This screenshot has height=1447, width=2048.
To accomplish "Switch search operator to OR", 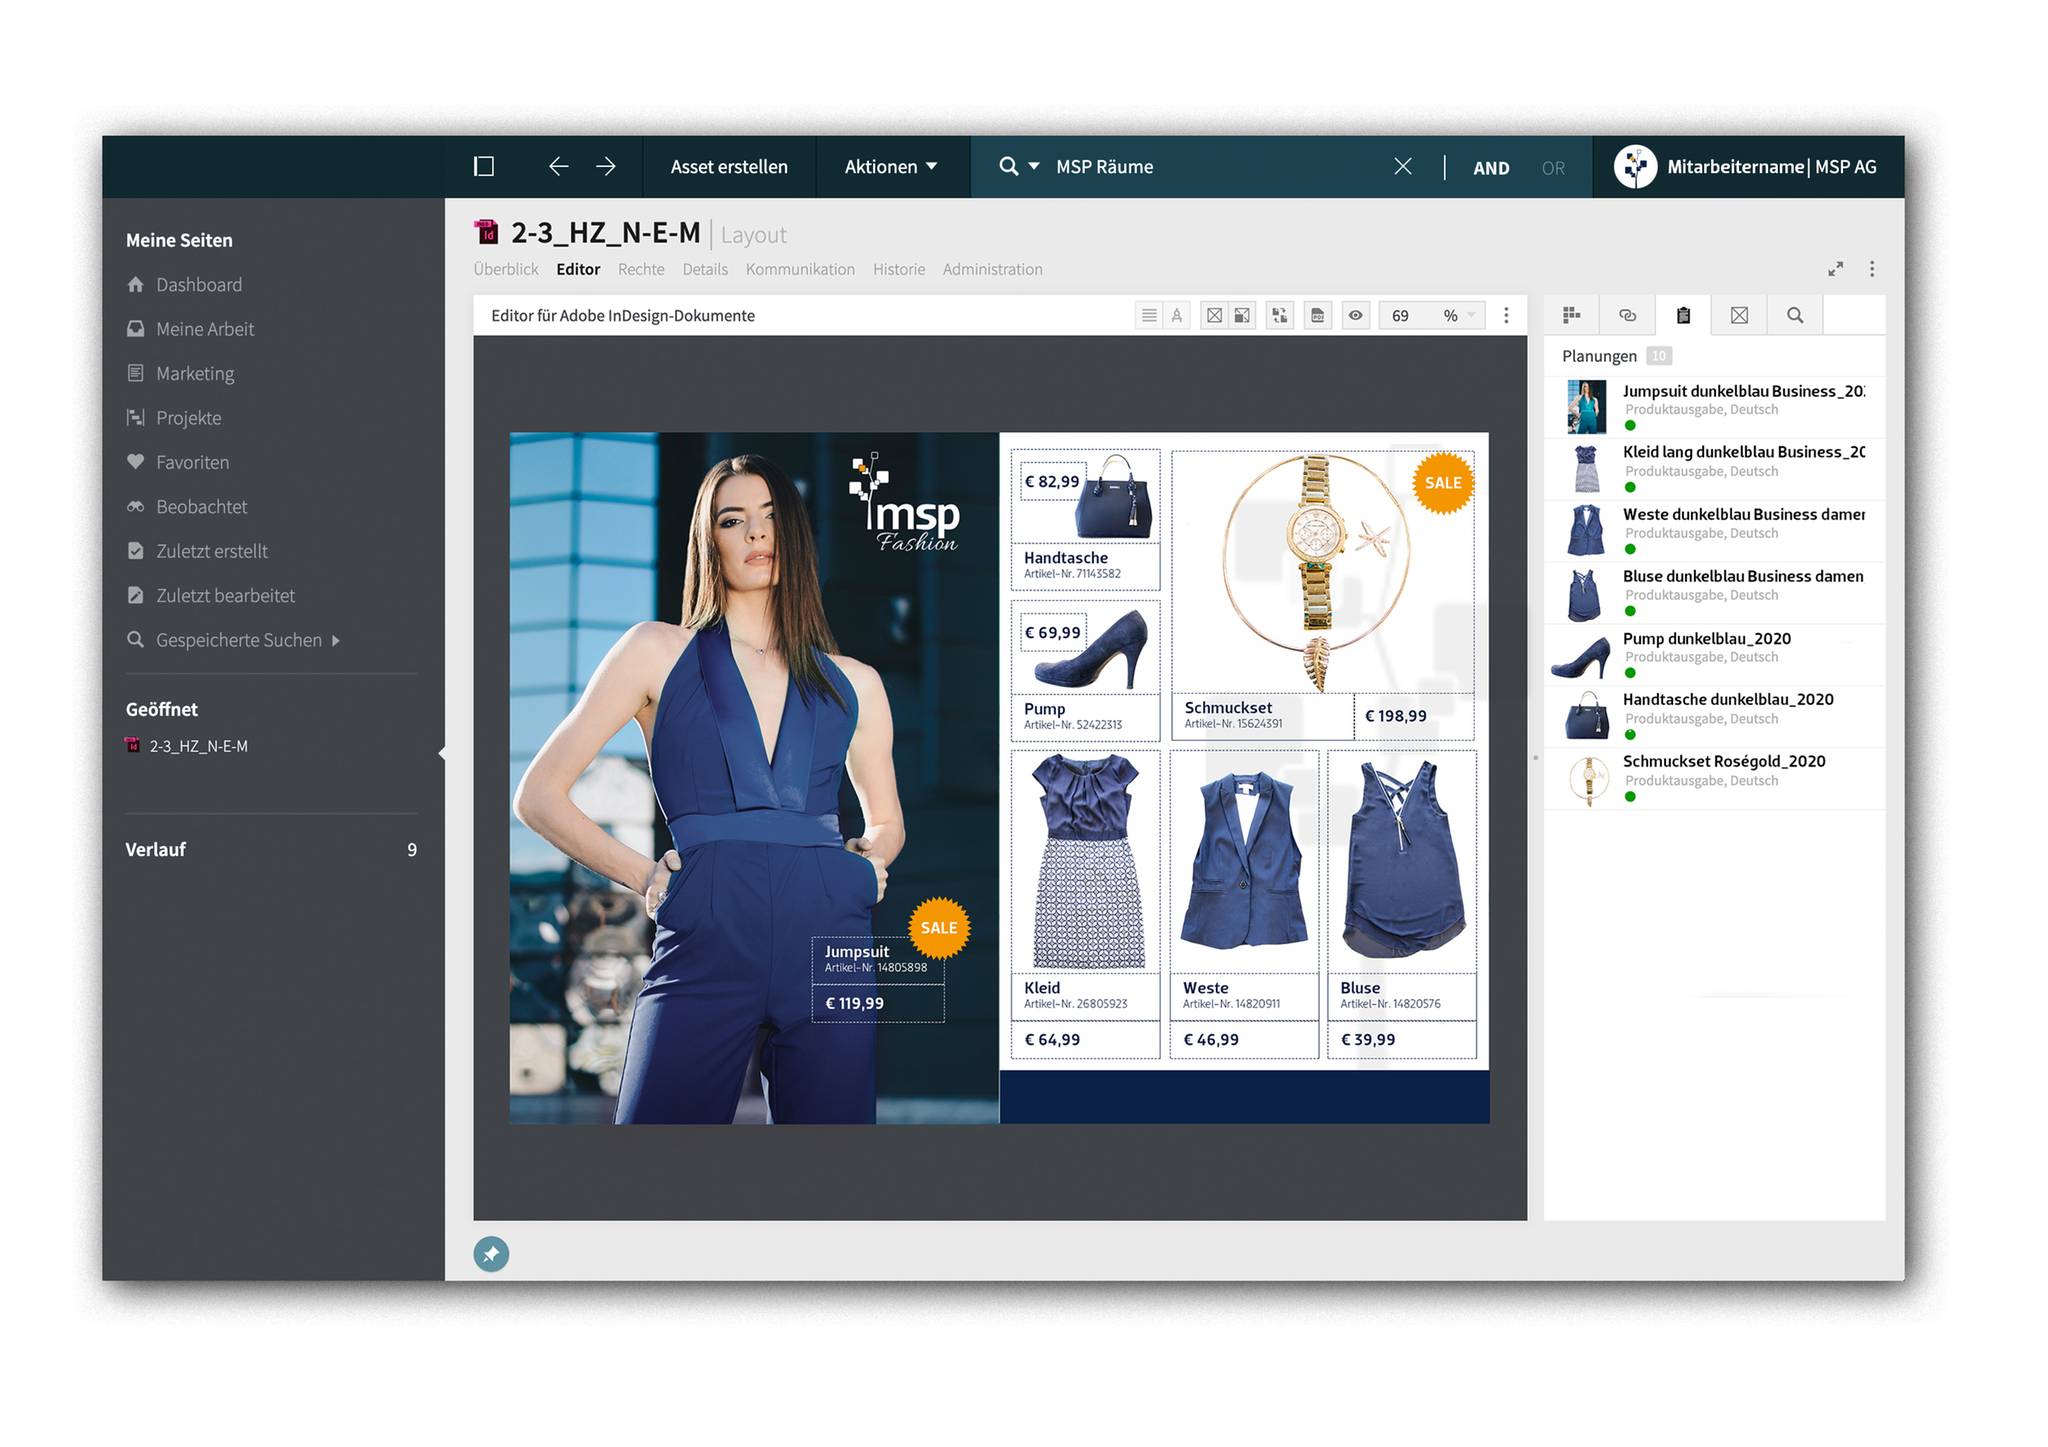I will [x=1552, y=168].
